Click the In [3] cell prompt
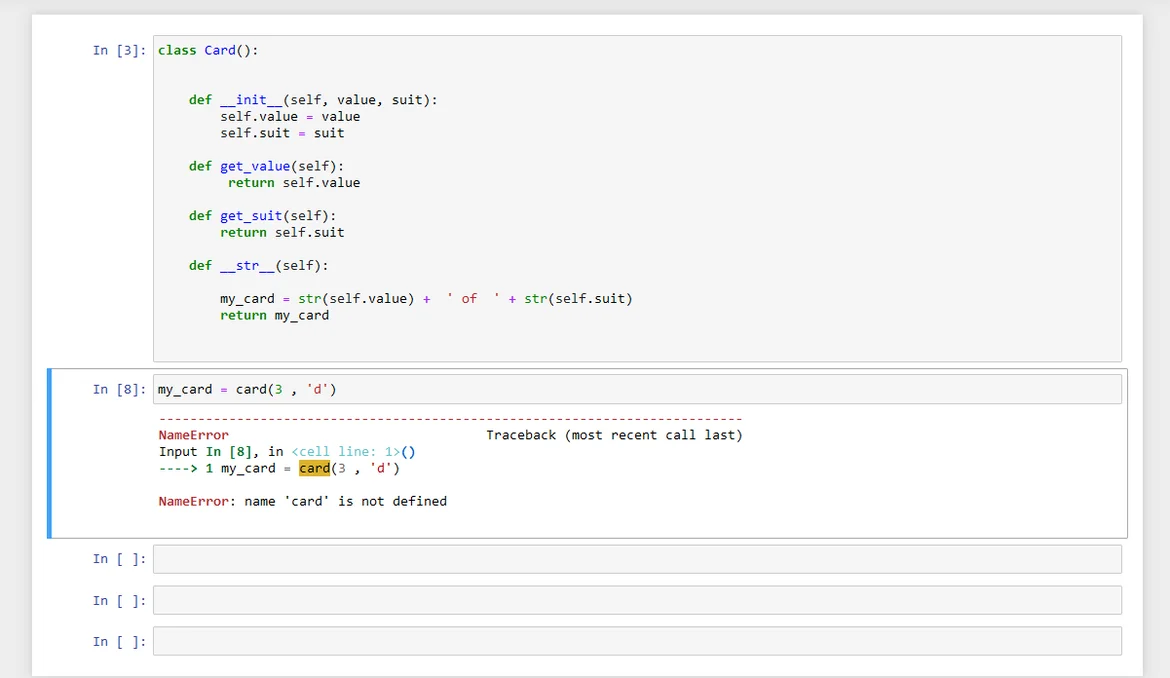This screenshot has width=1170, height=678. point(119,50)
